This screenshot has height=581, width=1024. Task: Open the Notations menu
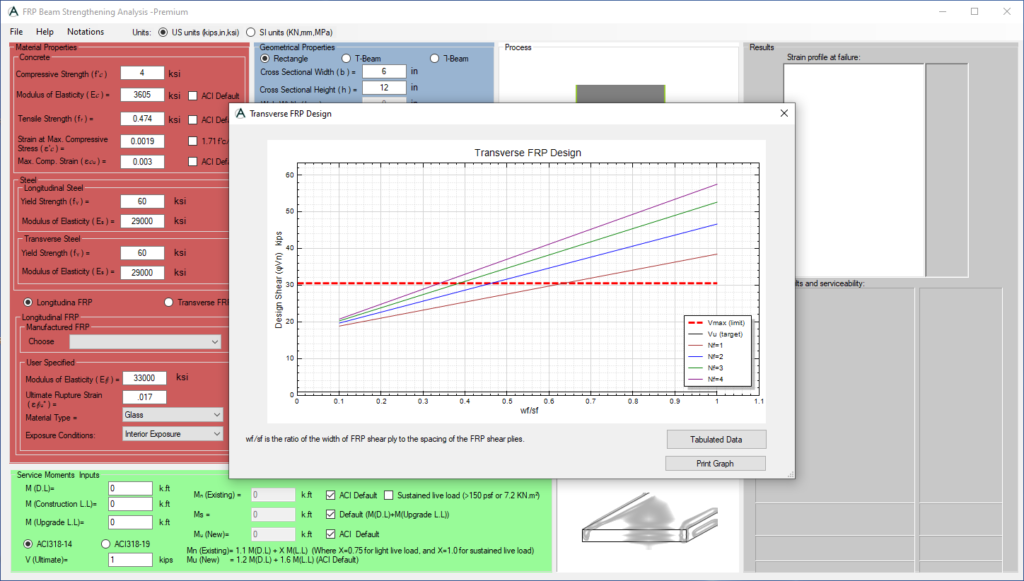(85, 32)
